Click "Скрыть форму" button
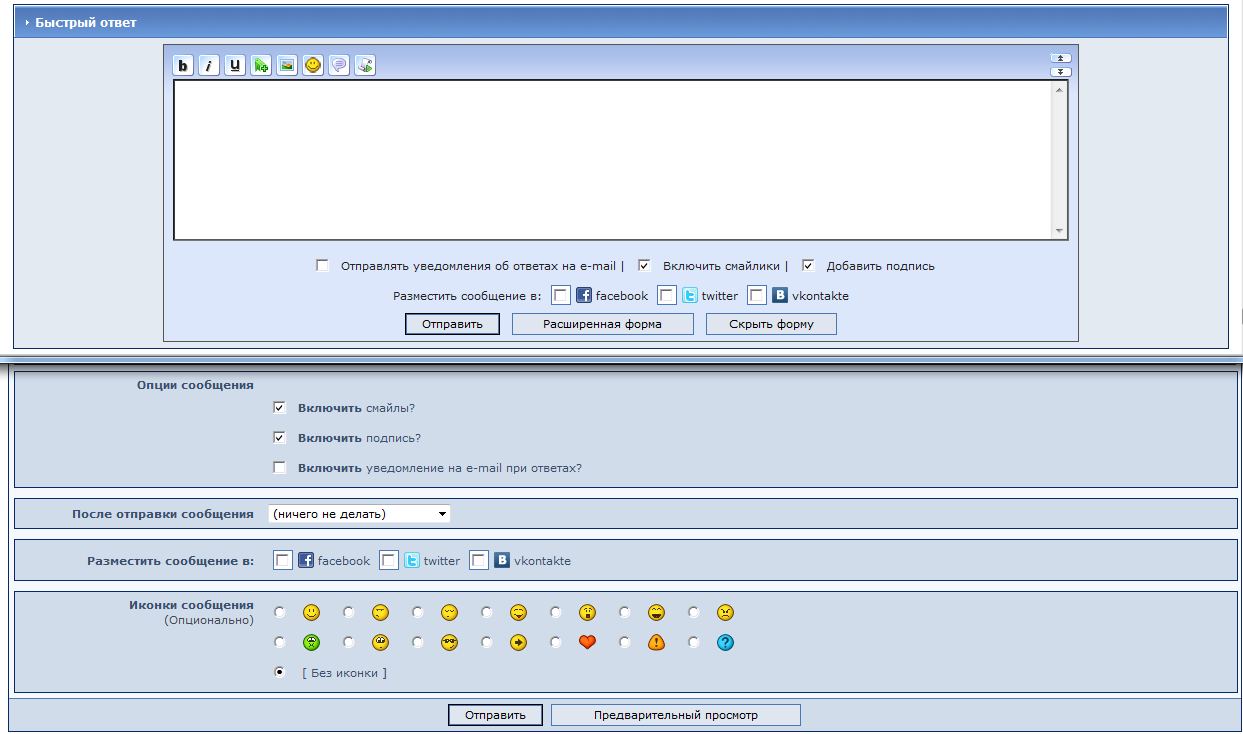Image resolution: width=1243 pixels, height=734 pixels. click(771, 324)
